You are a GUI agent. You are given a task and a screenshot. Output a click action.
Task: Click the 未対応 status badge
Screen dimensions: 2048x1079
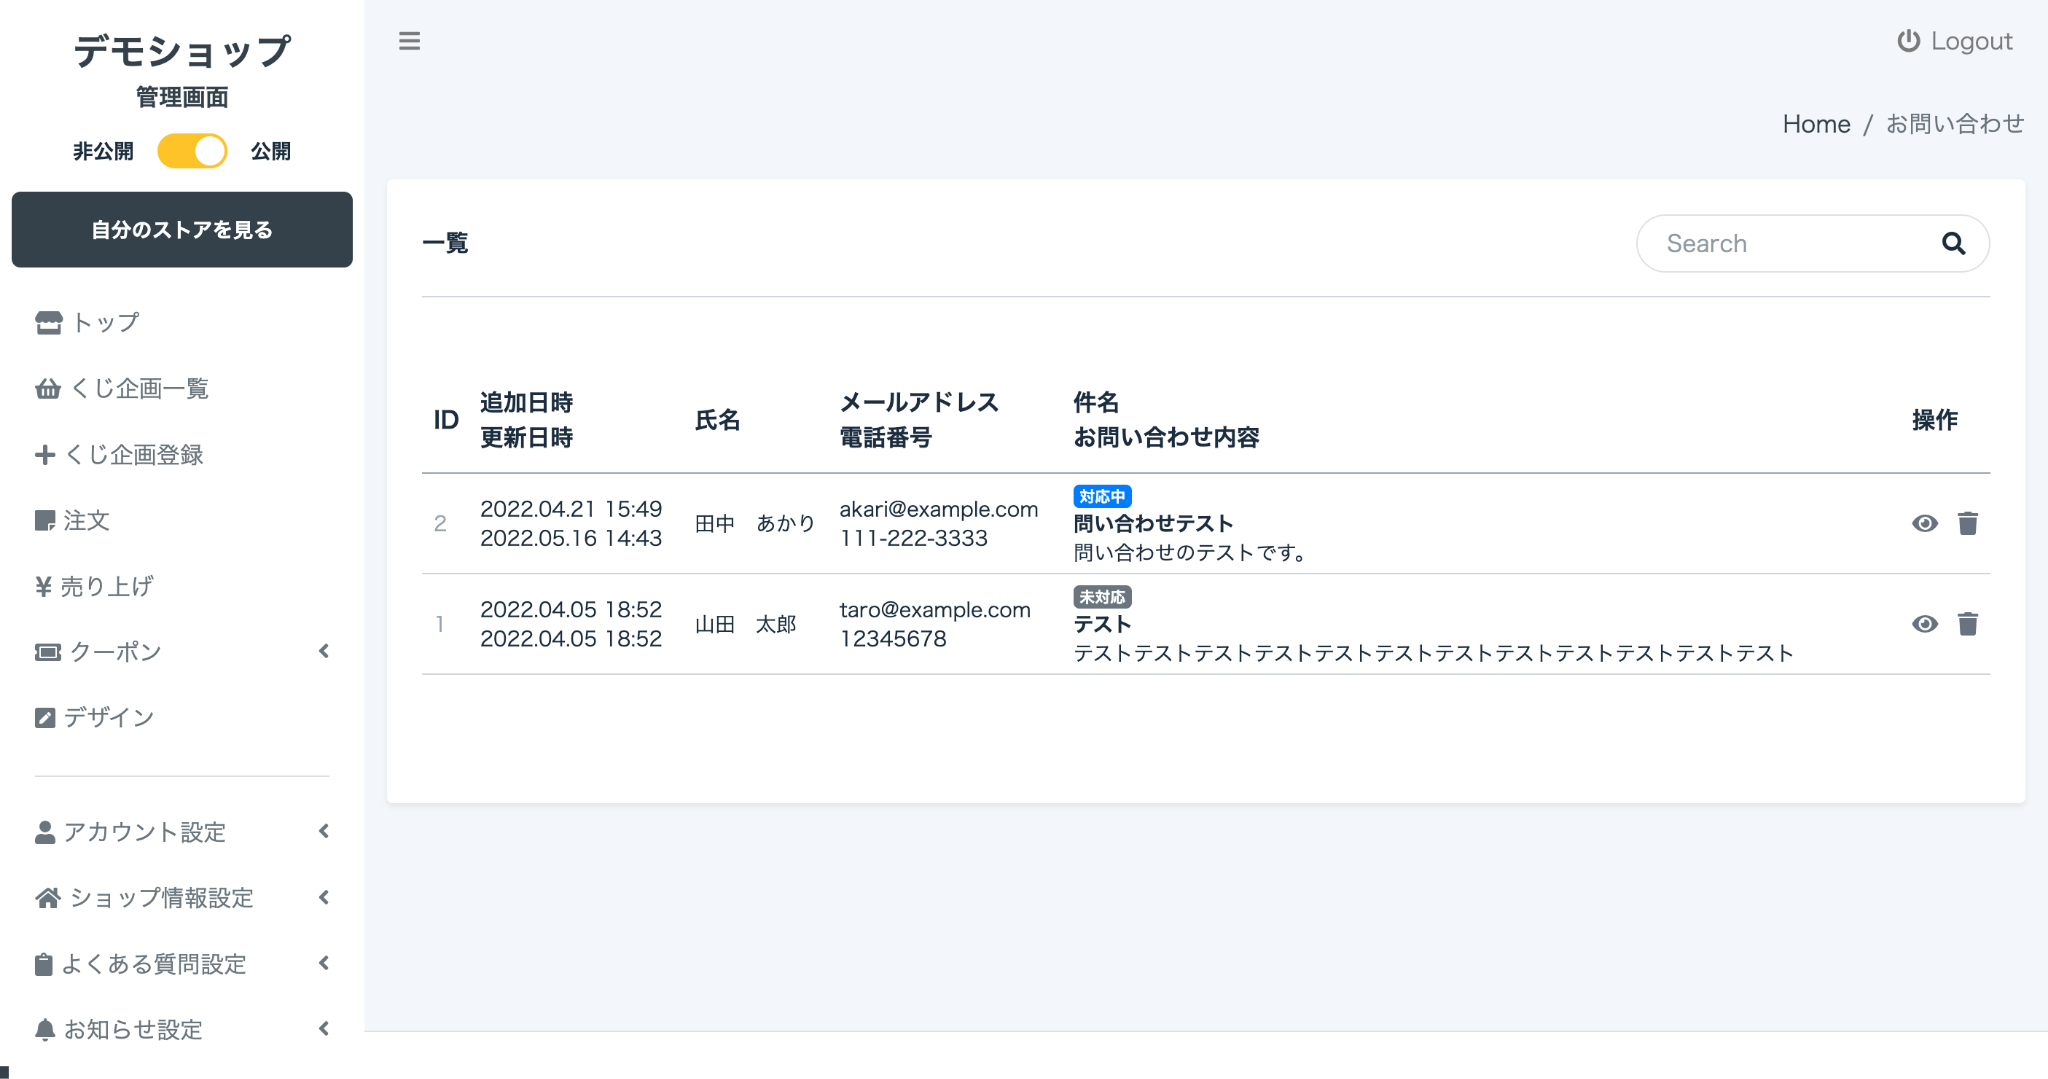(1102, 597)
